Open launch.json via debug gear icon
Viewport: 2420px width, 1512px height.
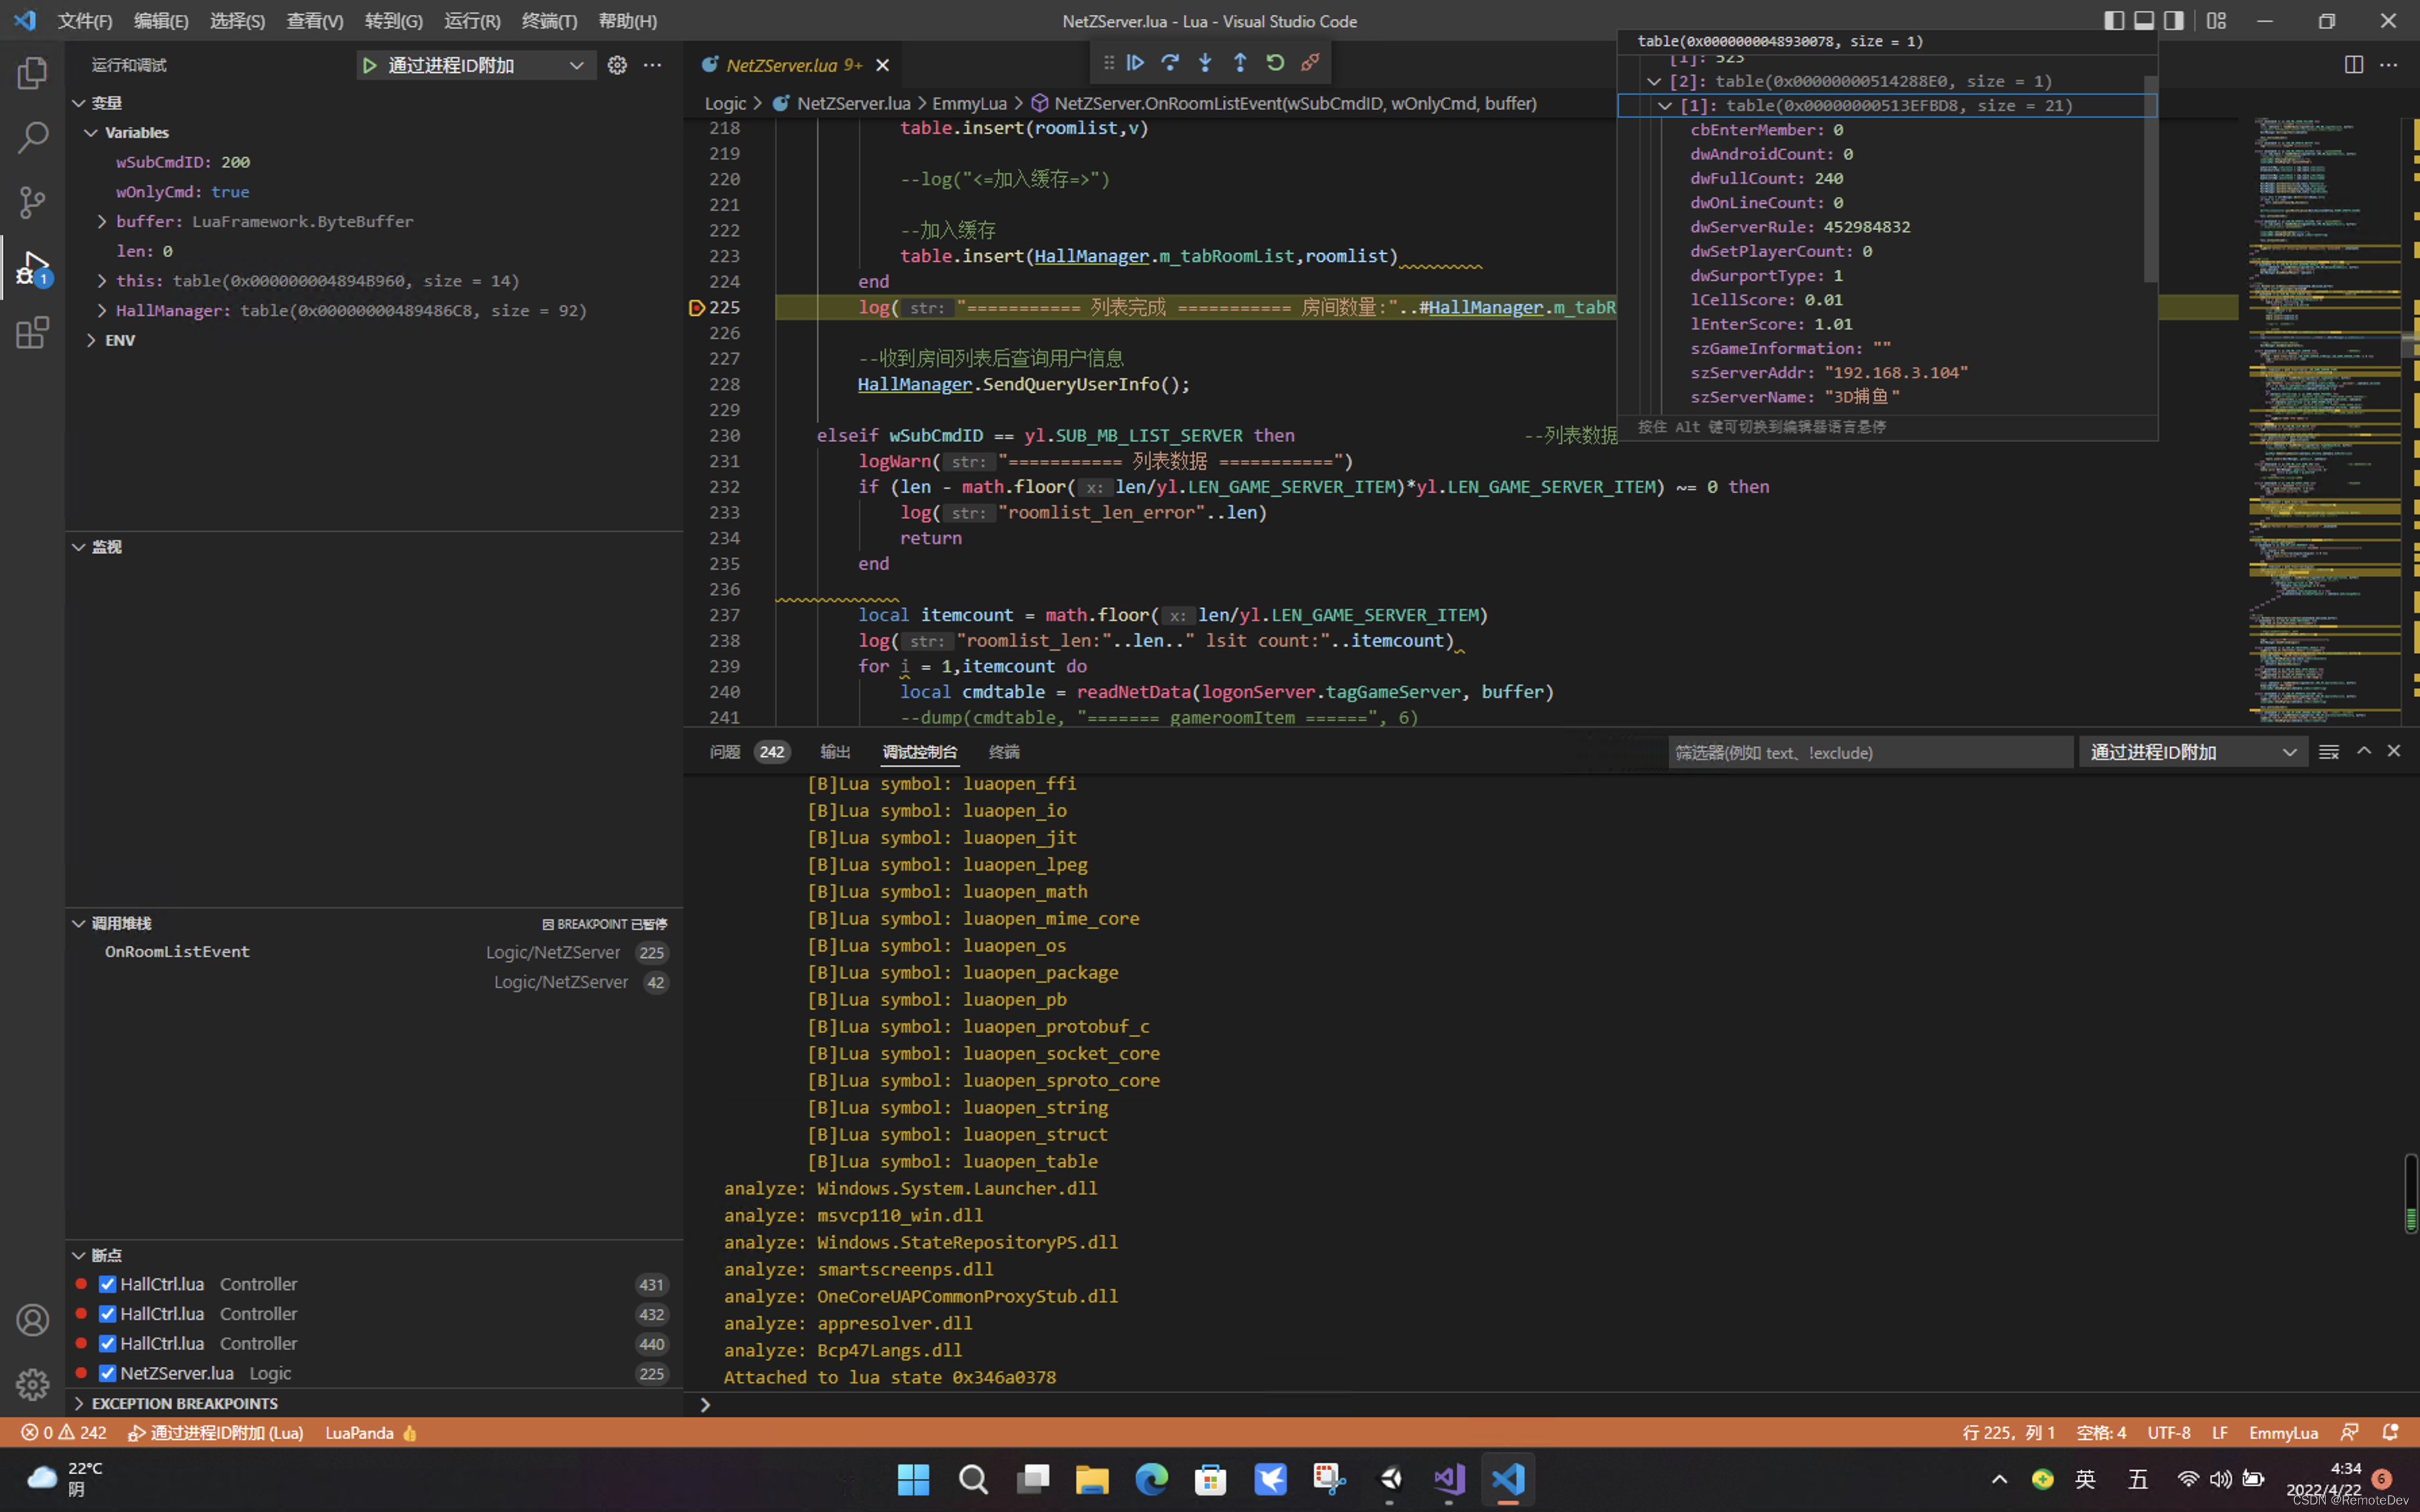(x=617, y=65)
